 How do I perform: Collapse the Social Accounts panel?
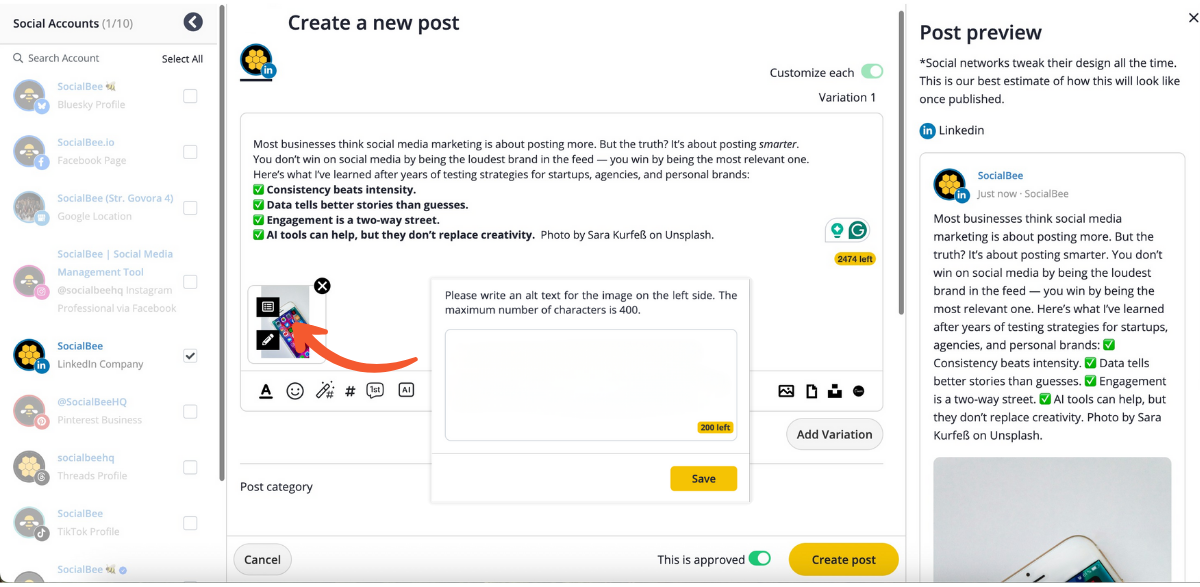point(194,22)
